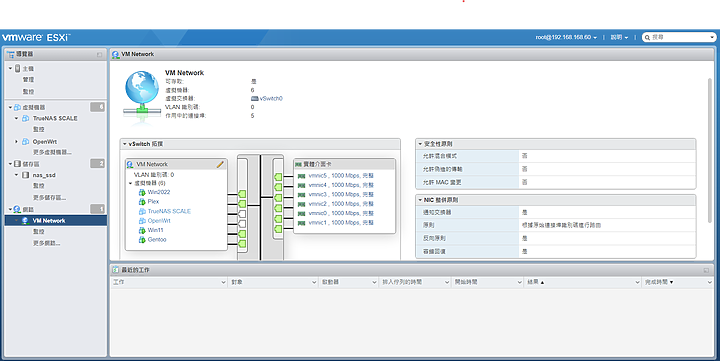Edit VM Network with pencil icon

[x=220, y=164]
